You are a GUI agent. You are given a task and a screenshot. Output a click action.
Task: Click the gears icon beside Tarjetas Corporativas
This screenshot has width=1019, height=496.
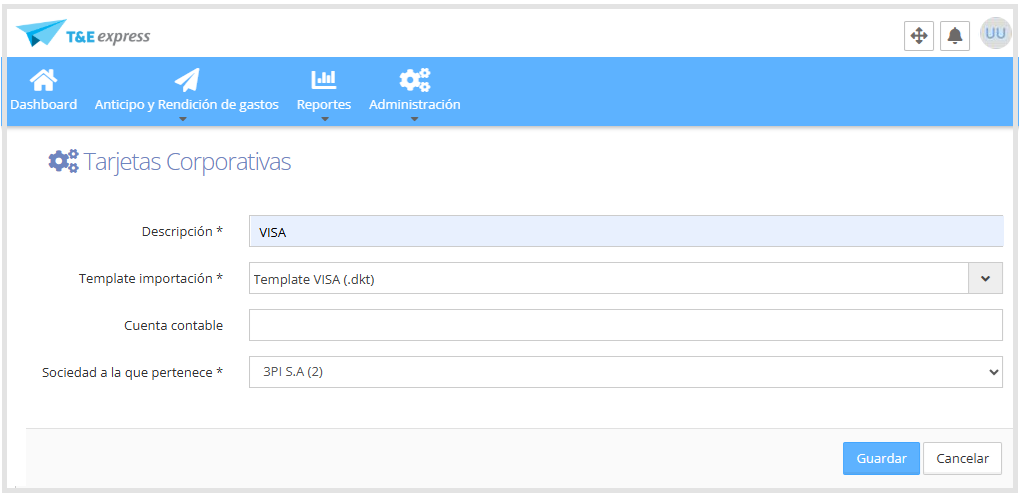63,161
